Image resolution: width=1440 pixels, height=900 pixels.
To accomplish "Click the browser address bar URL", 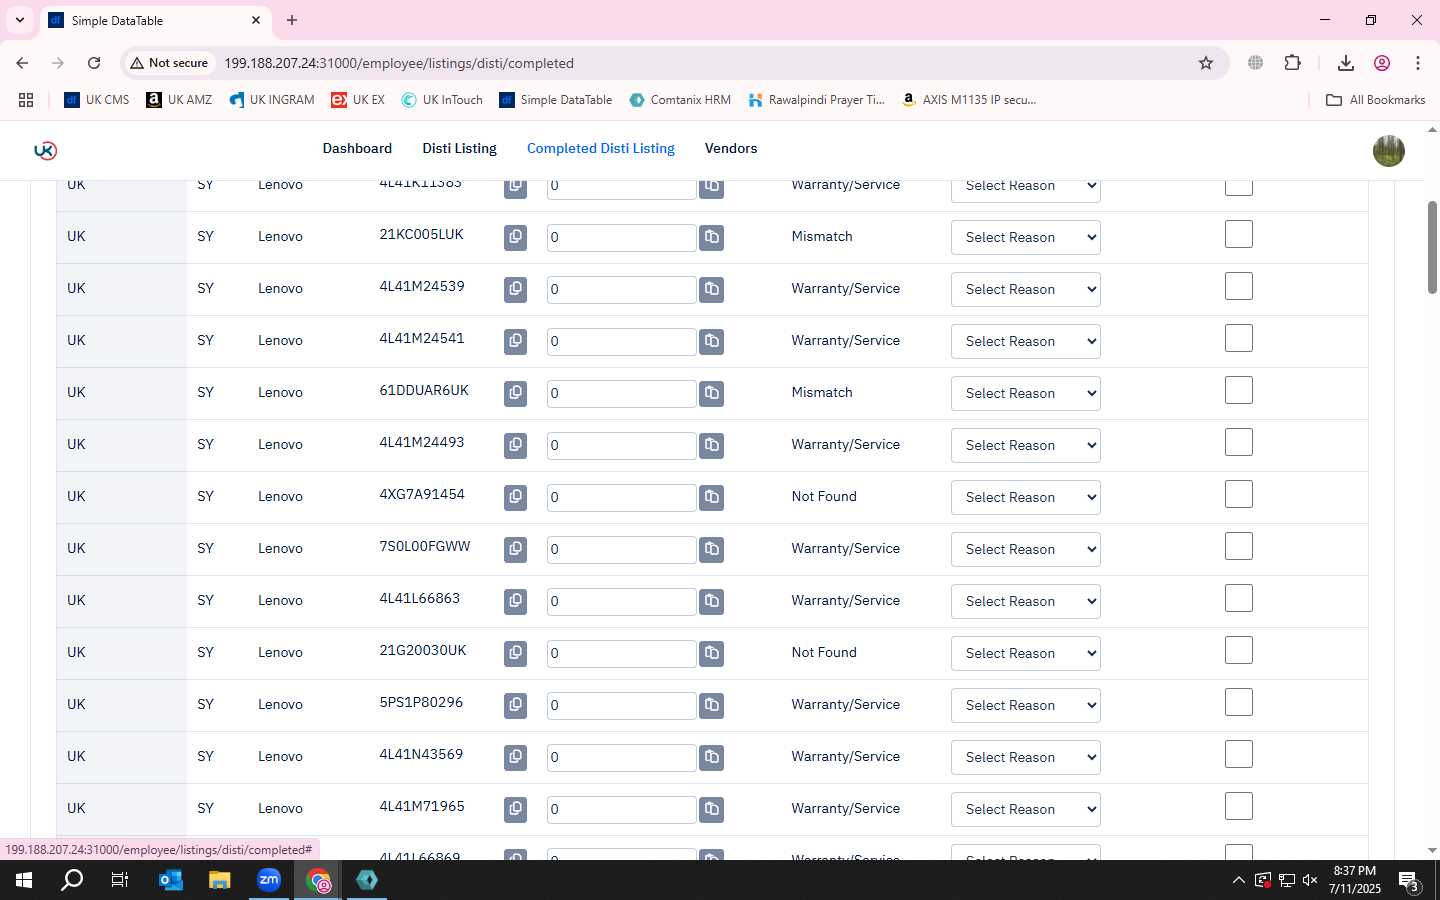I will [399, 63].
